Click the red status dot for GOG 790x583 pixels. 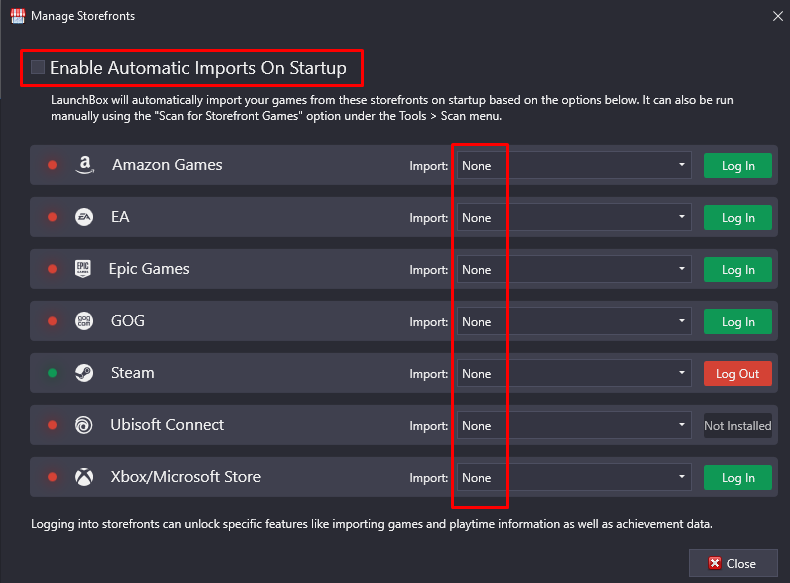click(52, 321)
